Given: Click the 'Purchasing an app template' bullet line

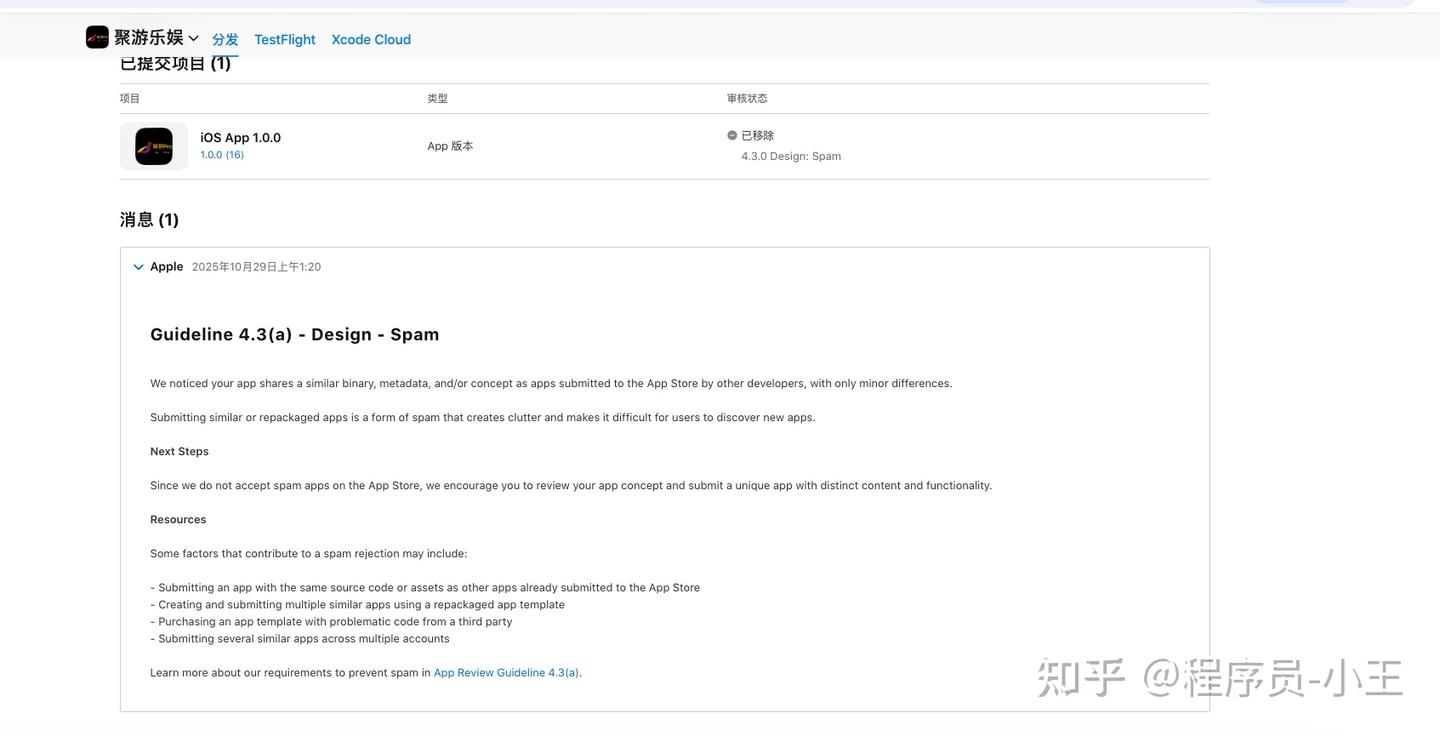Looking at the screenshot, I should coord(331,622).
